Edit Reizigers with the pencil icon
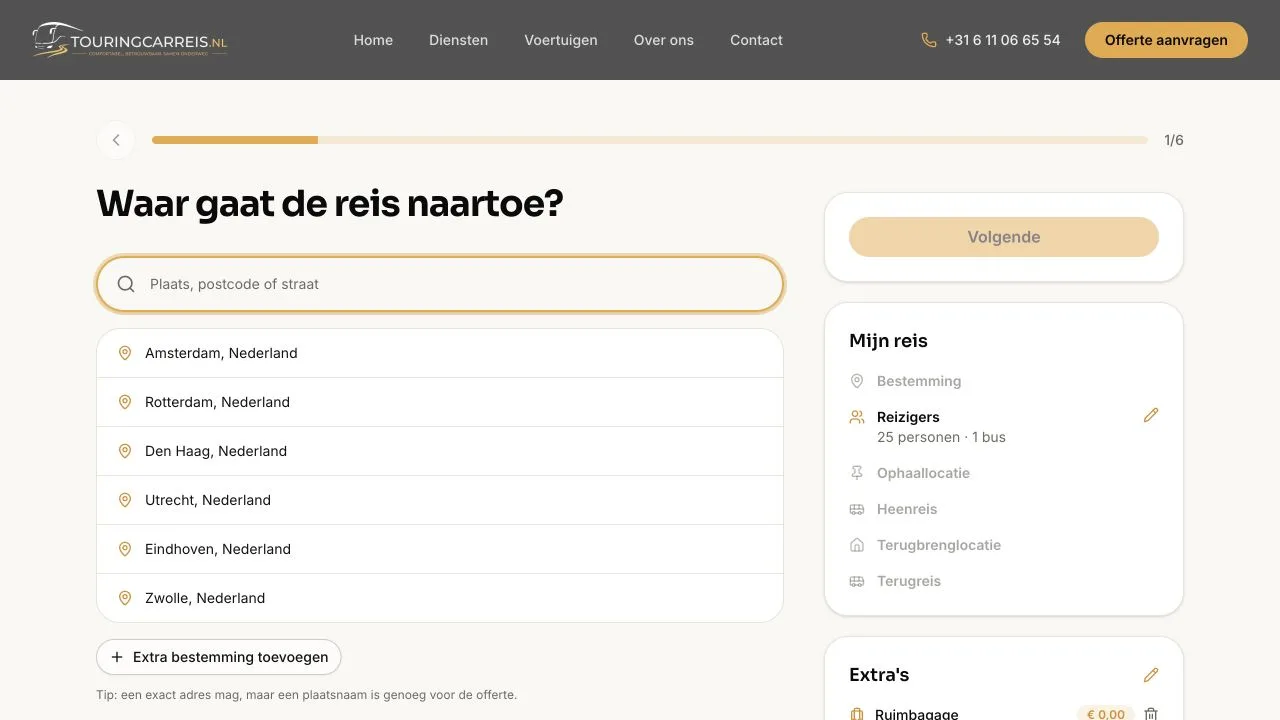The height and width of the screenshot is (720, 1280). tap(1151, 415)
